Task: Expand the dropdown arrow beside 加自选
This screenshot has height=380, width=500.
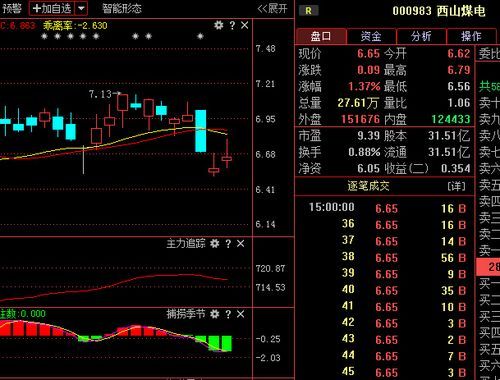Action: (x=81, y=8)
